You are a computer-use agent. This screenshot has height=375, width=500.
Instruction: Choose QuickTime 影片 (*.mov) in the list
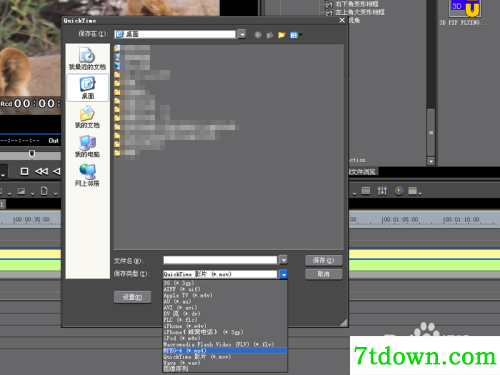224,357
